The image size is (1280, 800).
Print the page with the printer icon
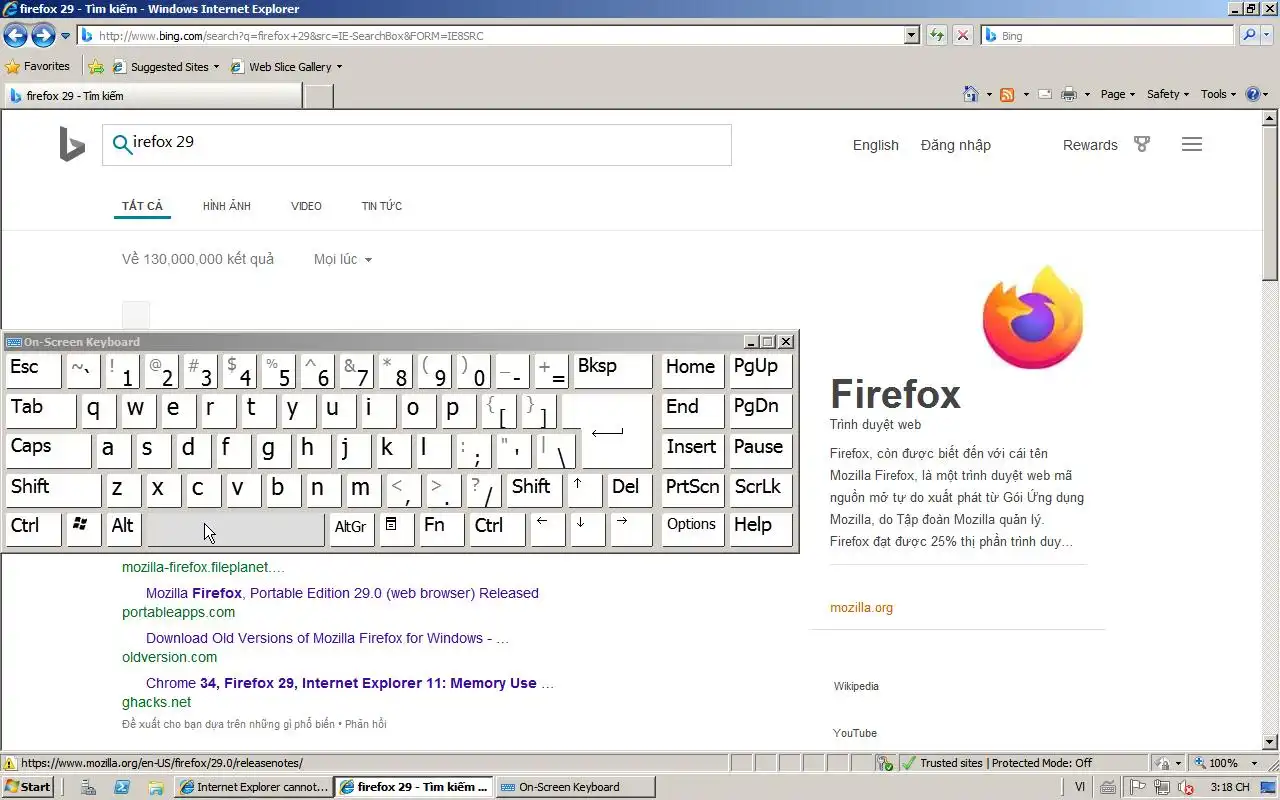[x=1069, y=94]
